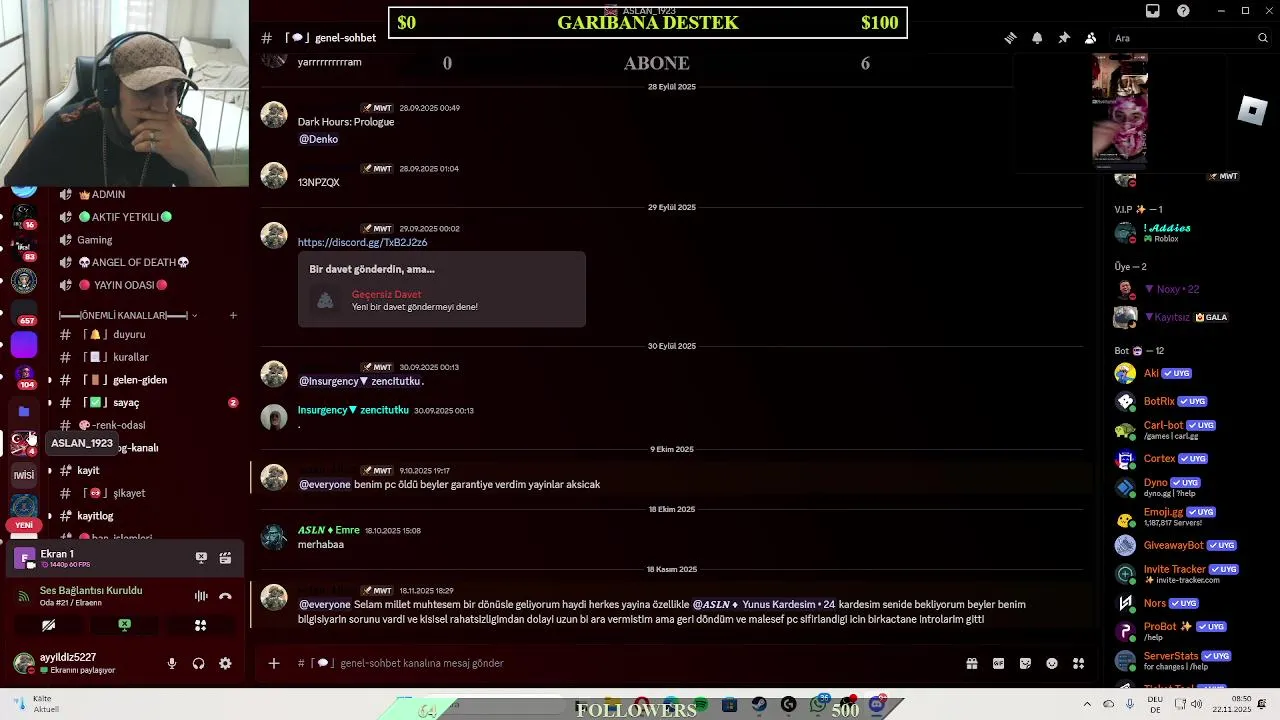Image resolution: width=1280 pixels, height=720 pixels.
Task: Open WhatsApp from the taskbar
Action: coord(819,705)
